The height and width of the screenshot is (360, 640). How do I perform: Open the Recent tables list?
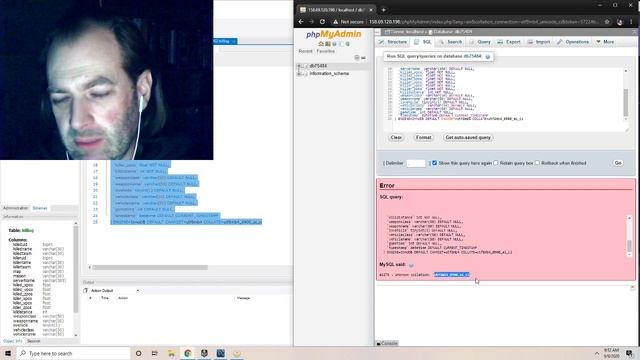[x=305, y=51]
